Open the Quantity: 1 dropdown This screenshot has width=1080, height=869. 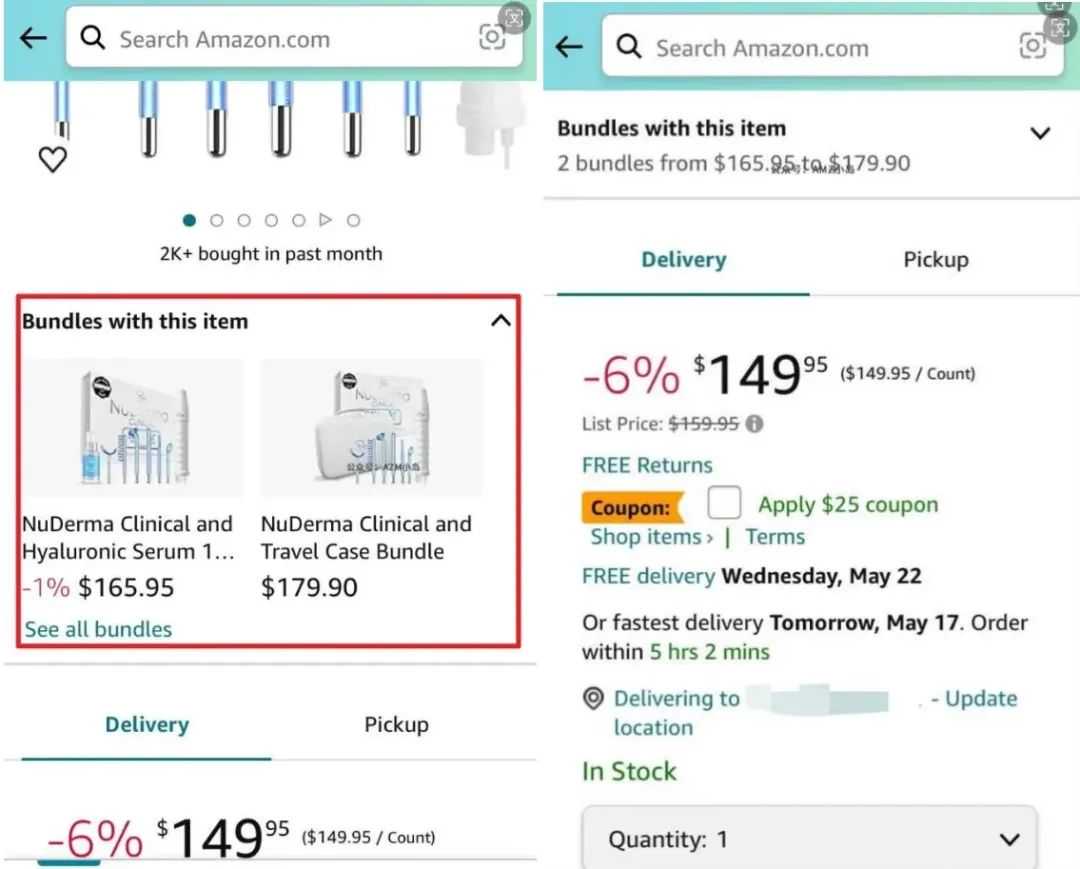(810, 838)
